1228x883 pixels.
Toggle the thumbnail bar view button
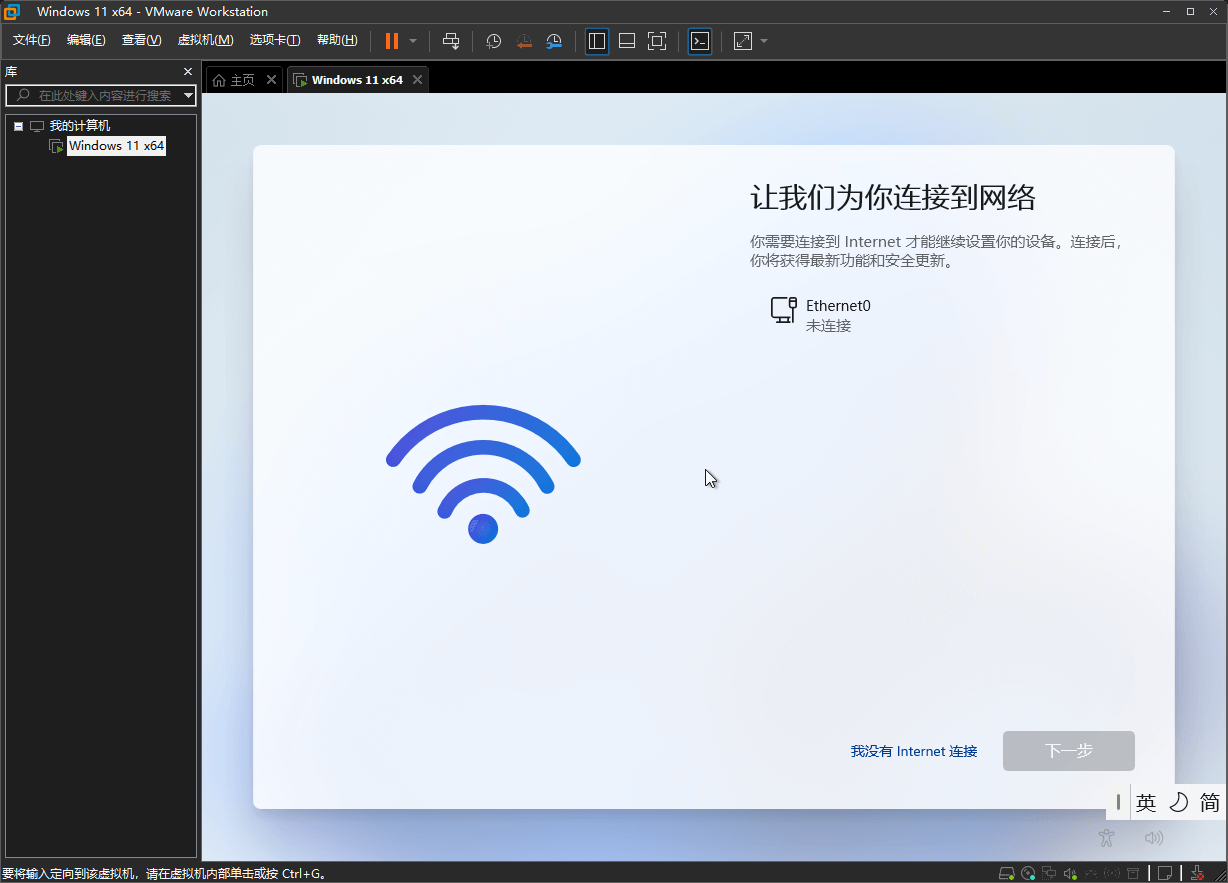(627, 41)
